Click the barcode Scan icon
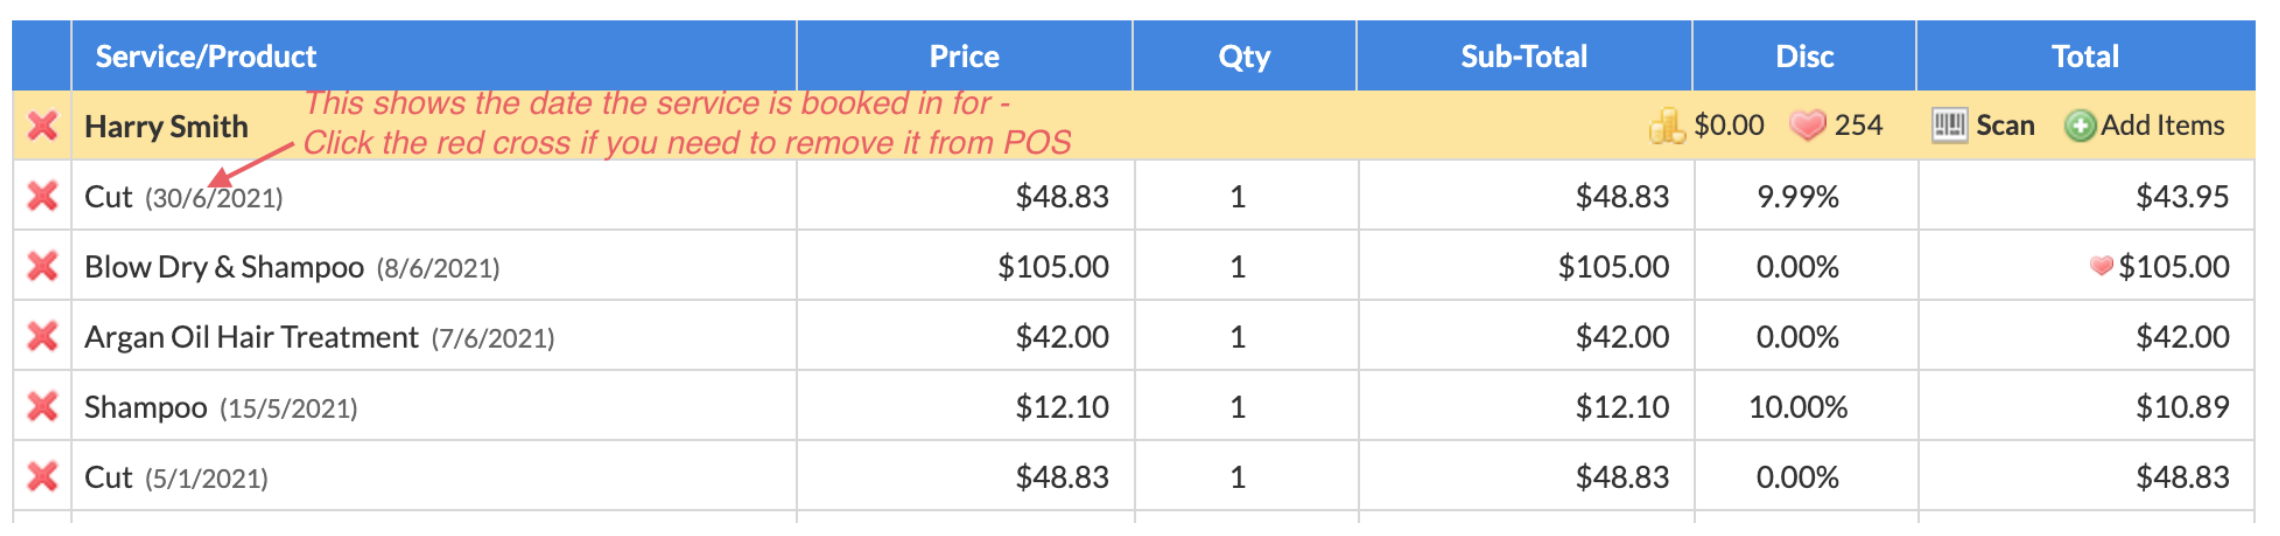Screen dimensions: 2280x536 [1949, 126]
